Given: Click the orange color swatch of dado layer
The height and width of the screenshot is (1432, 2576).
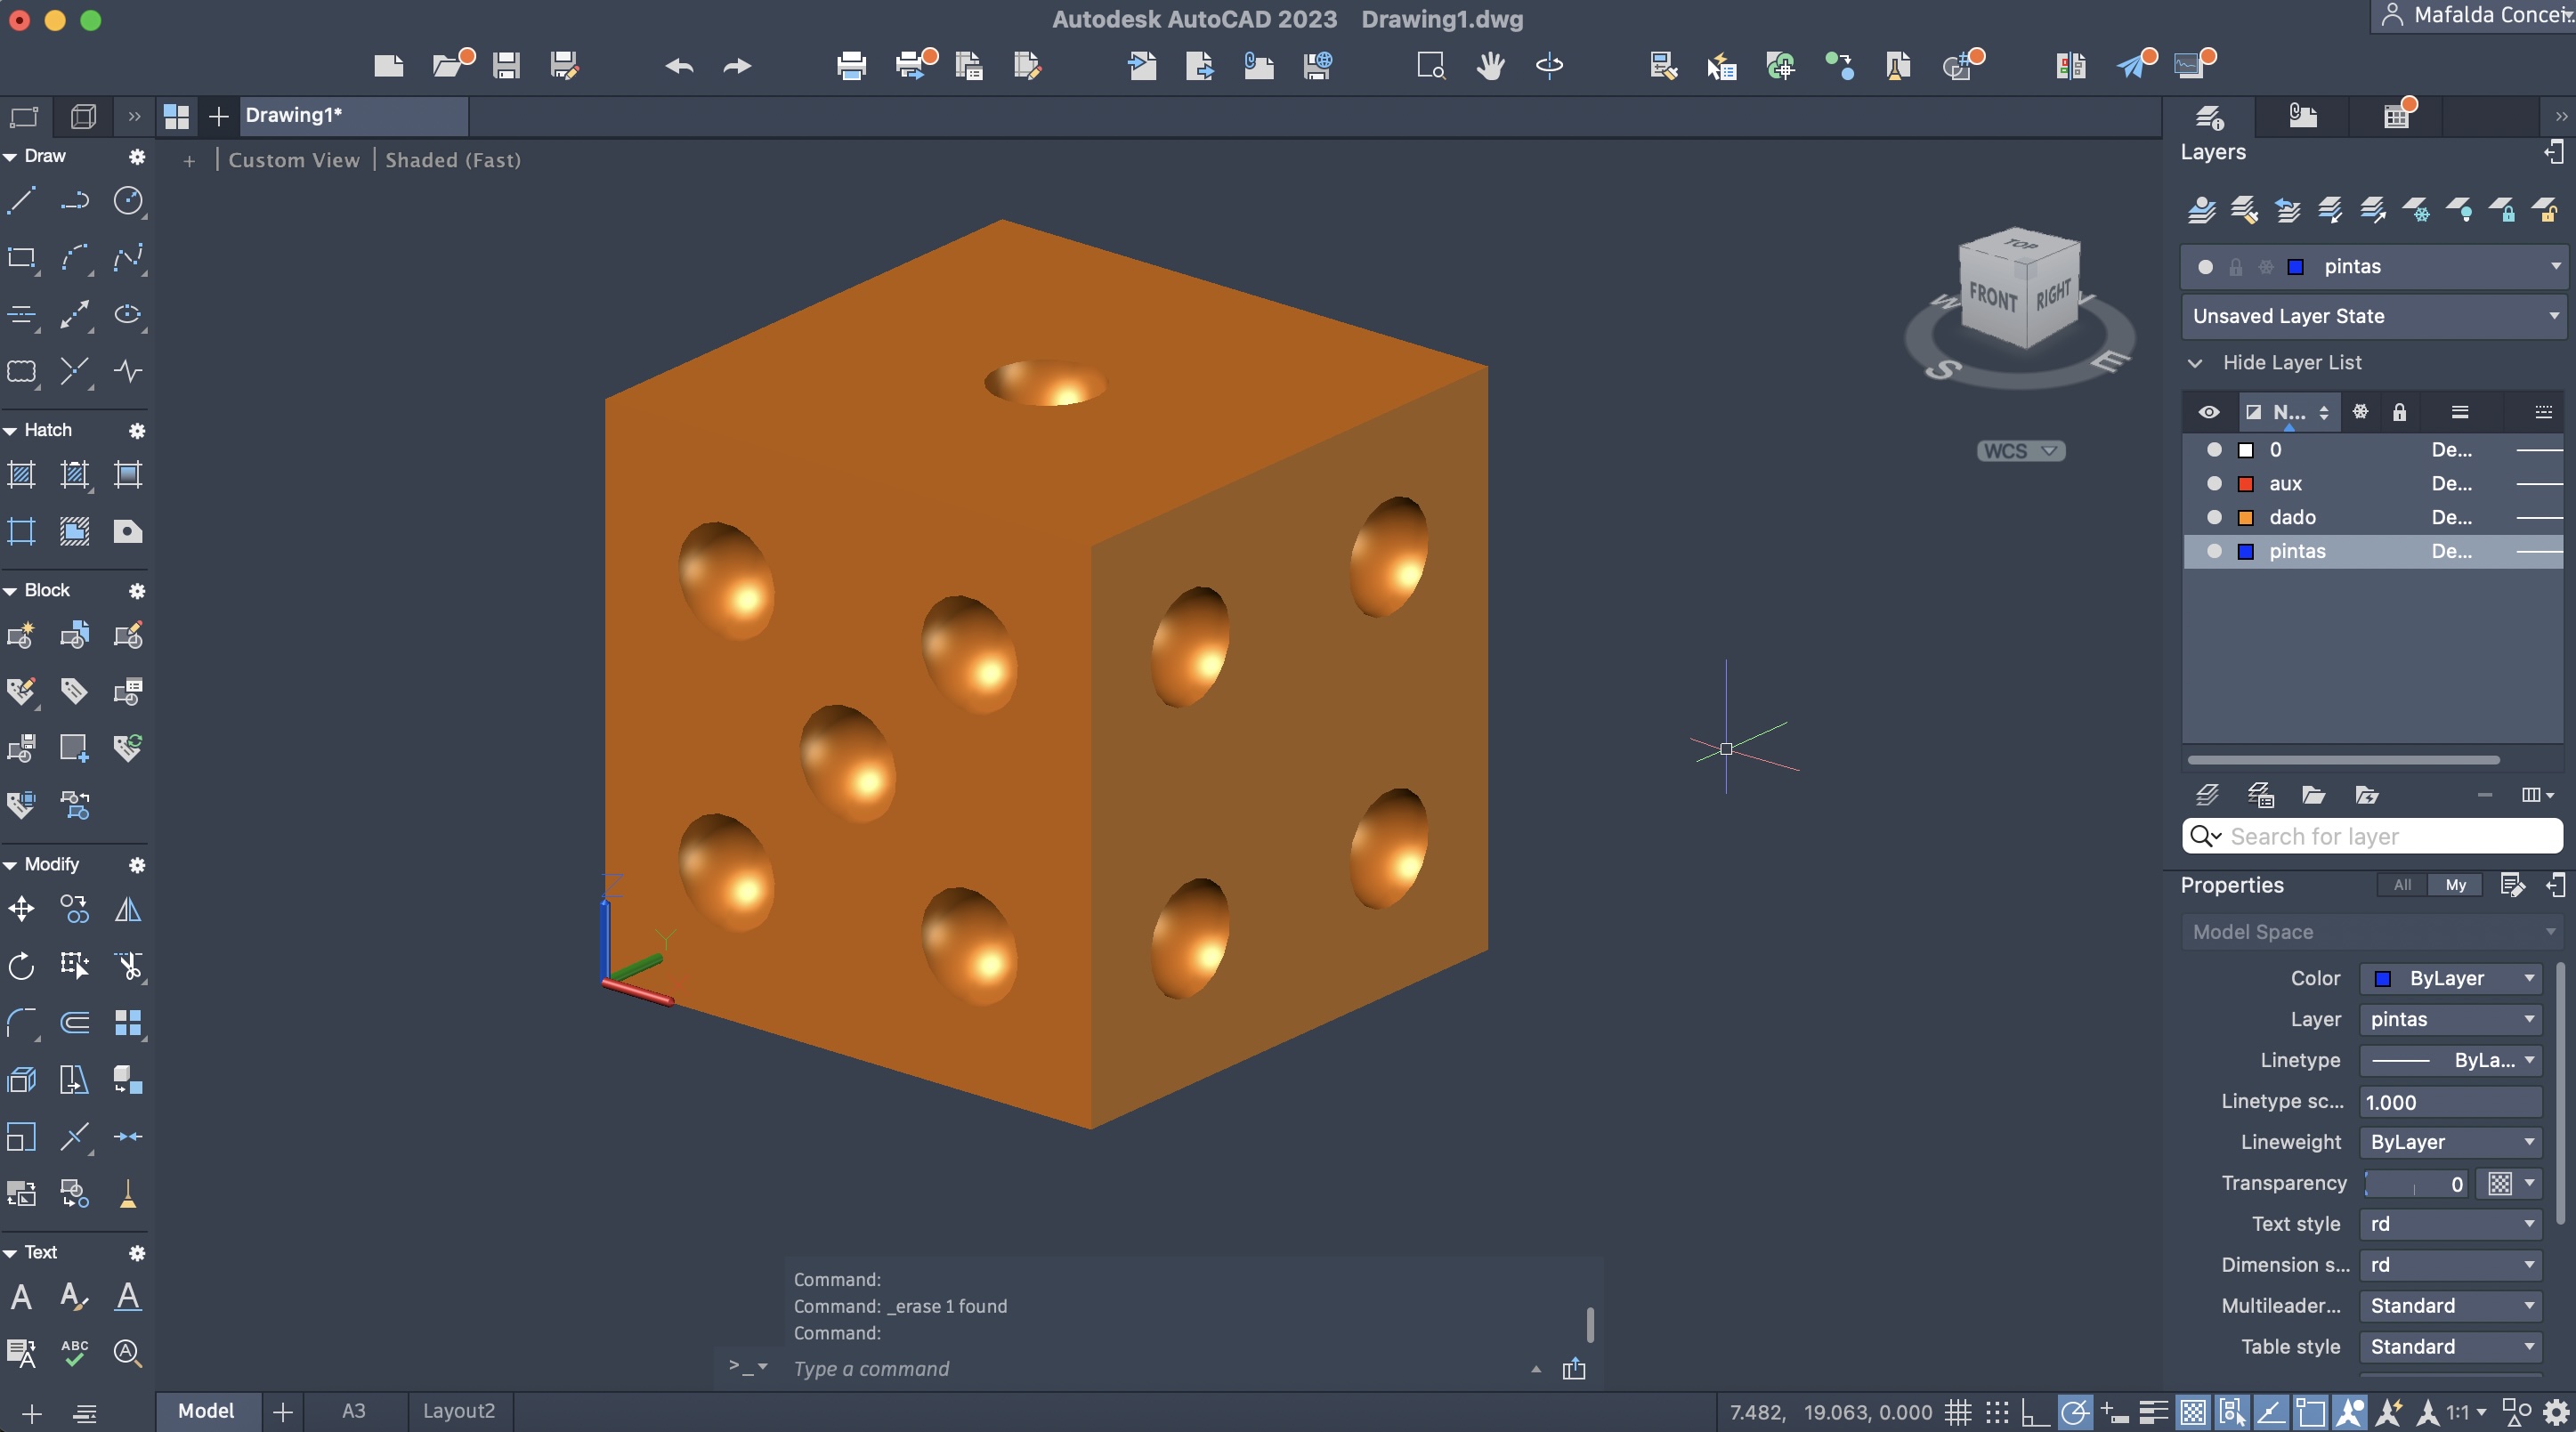Looking at the screenshot, I should click(2246, 518).
